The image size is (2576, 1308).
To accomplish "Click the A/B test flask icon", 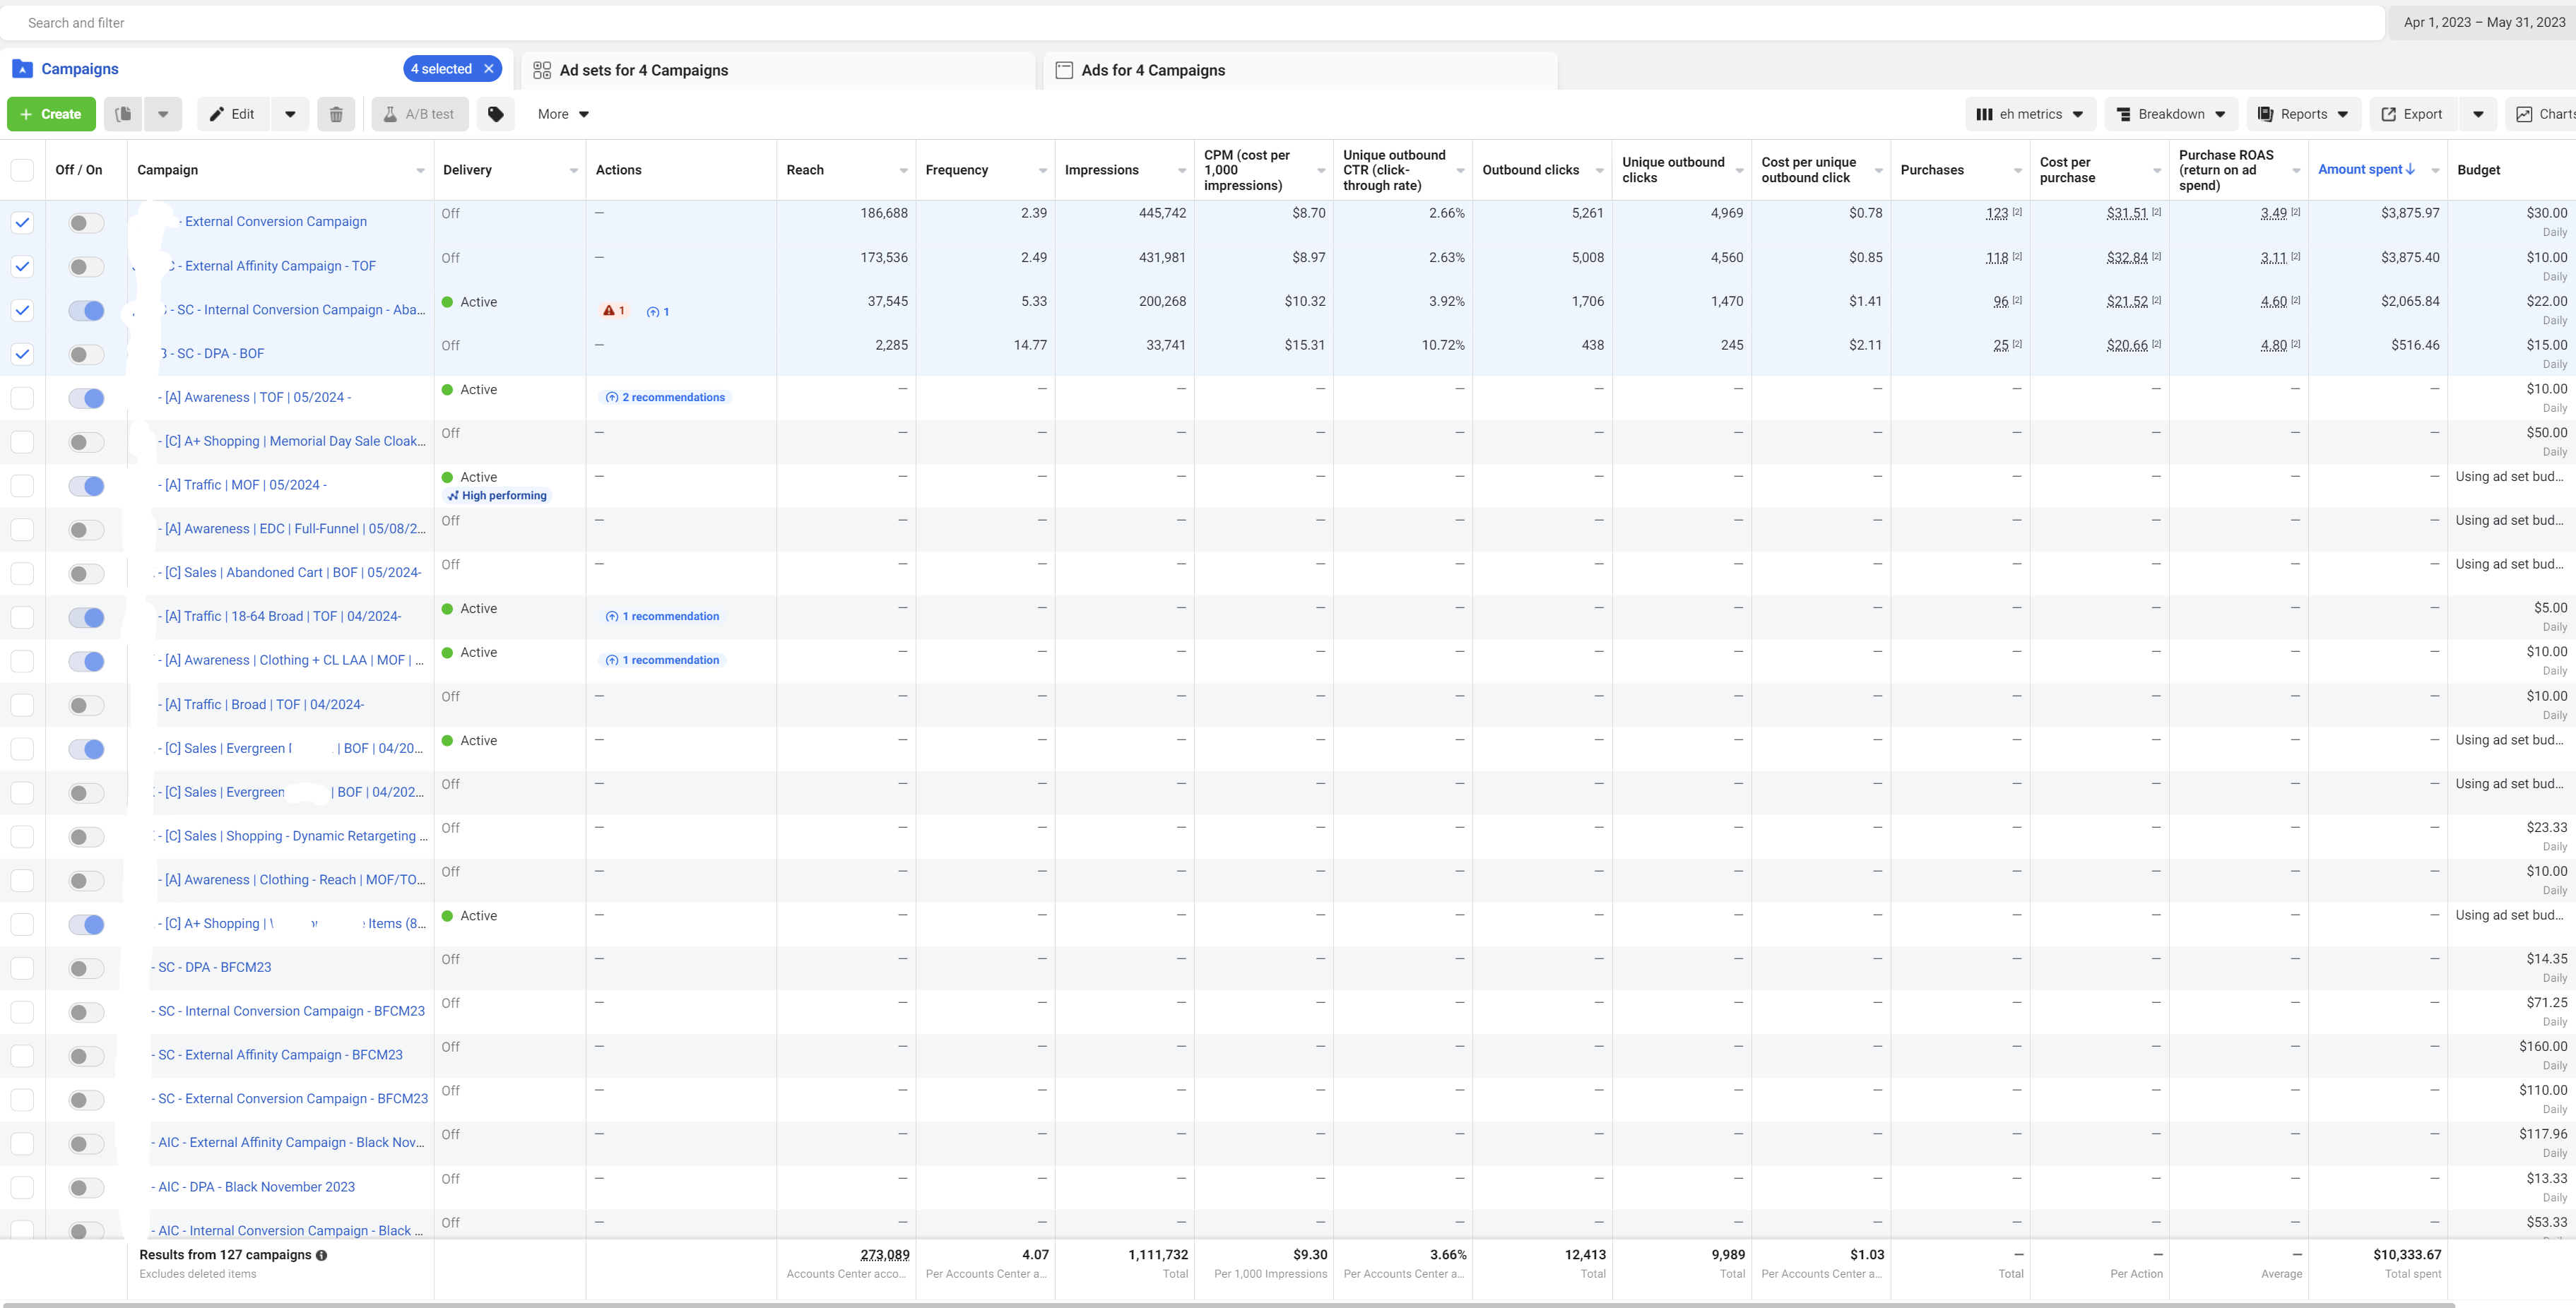I will click(390, 114).
